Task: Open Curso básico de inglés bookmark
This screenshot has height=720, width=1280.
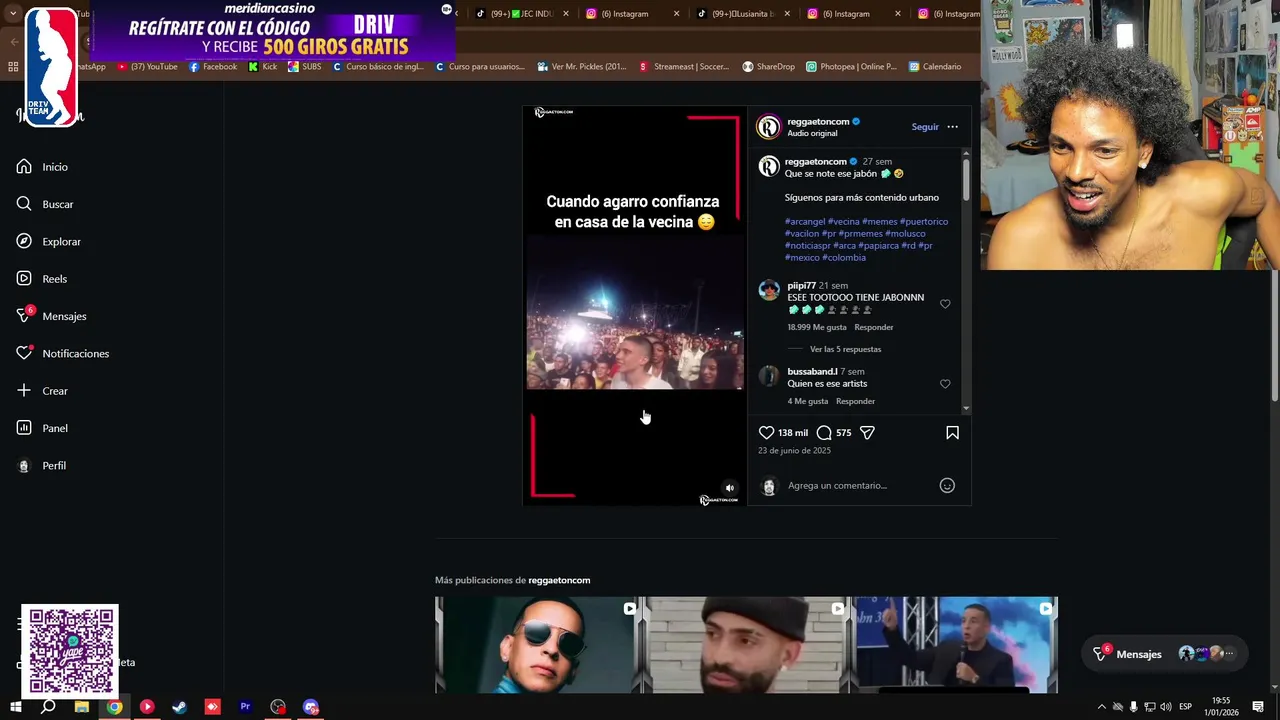Action: [378, 67]
